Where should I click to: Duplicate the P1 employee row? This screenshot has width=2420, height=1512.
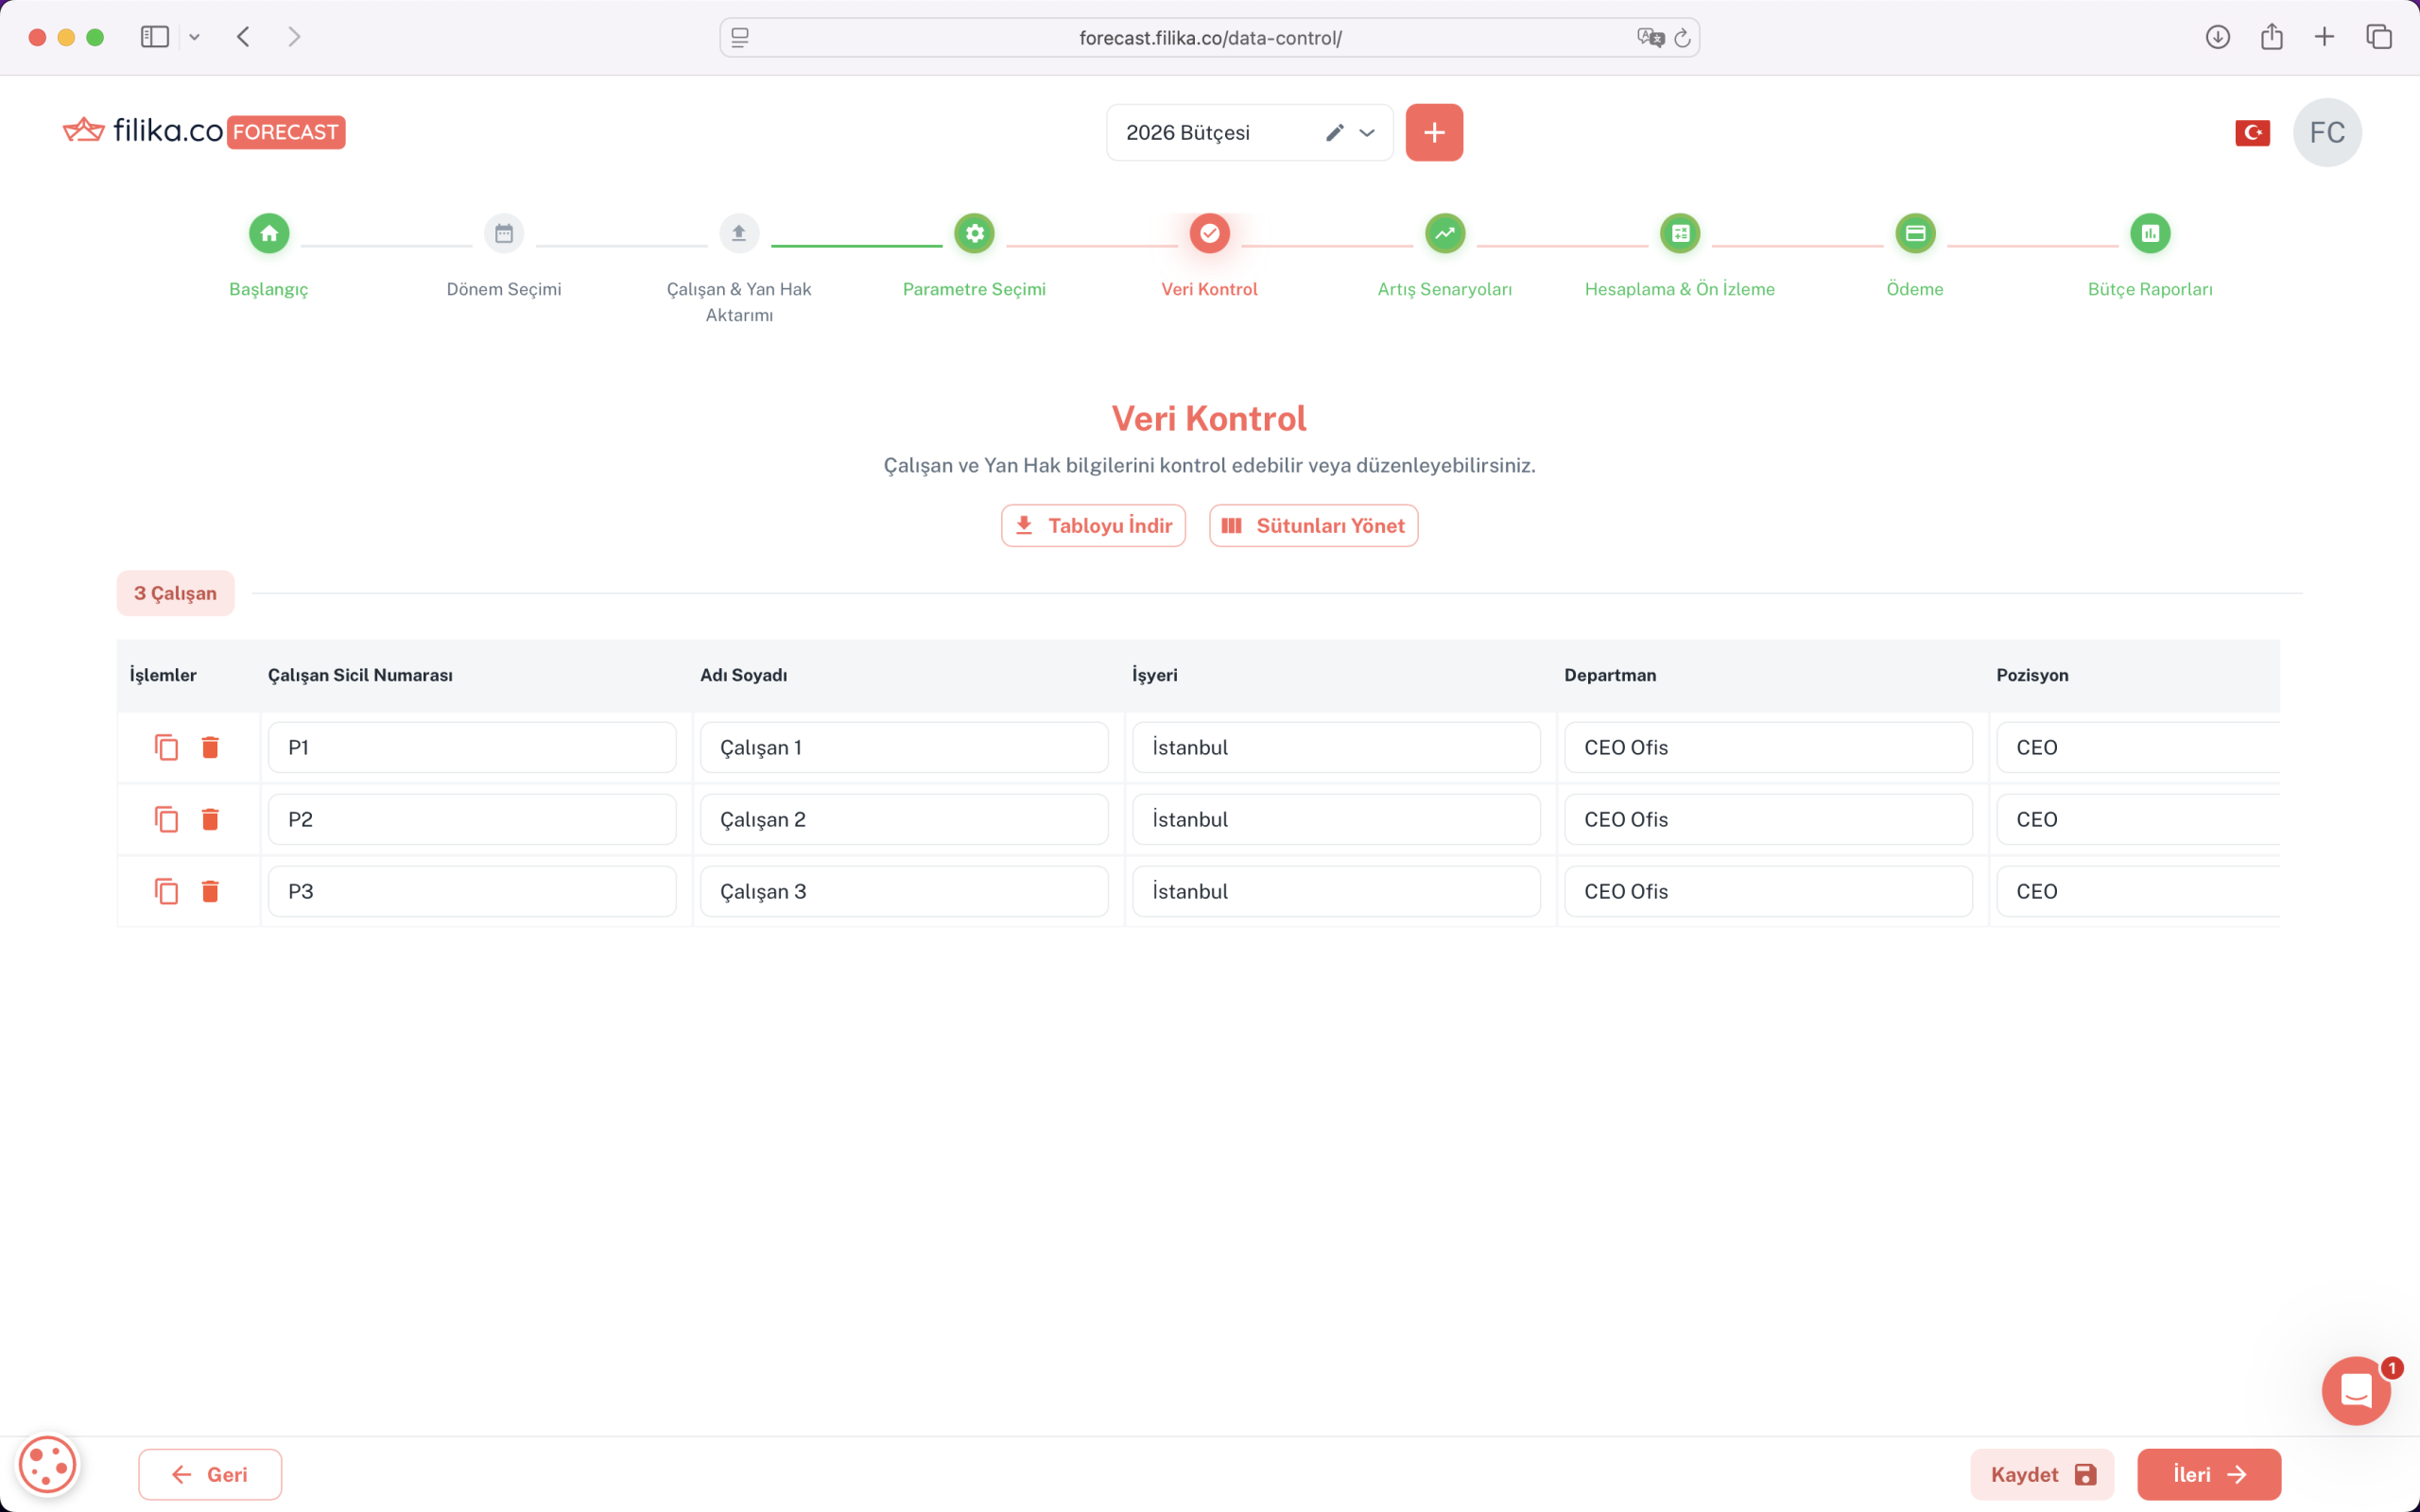(x=166, y=747)
